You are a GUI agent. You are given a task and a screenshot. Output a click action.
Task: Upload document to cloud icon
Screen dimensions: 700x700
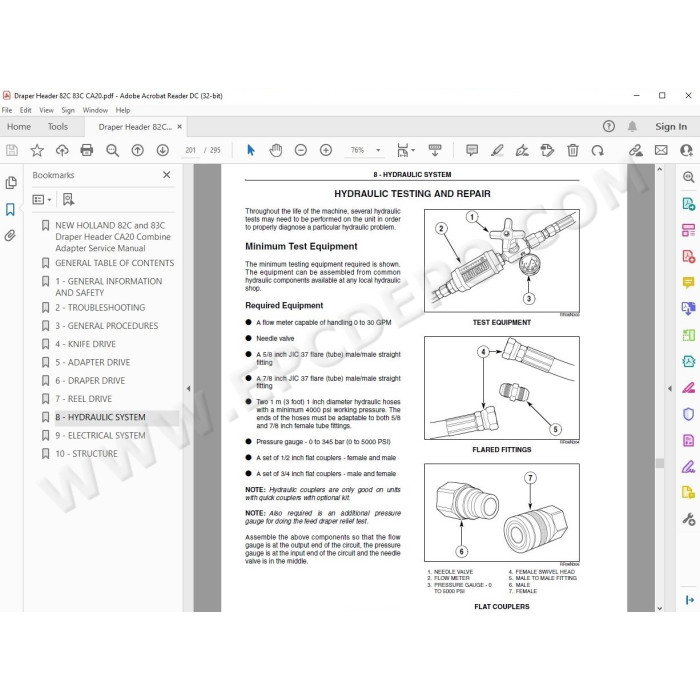[62, 150]
